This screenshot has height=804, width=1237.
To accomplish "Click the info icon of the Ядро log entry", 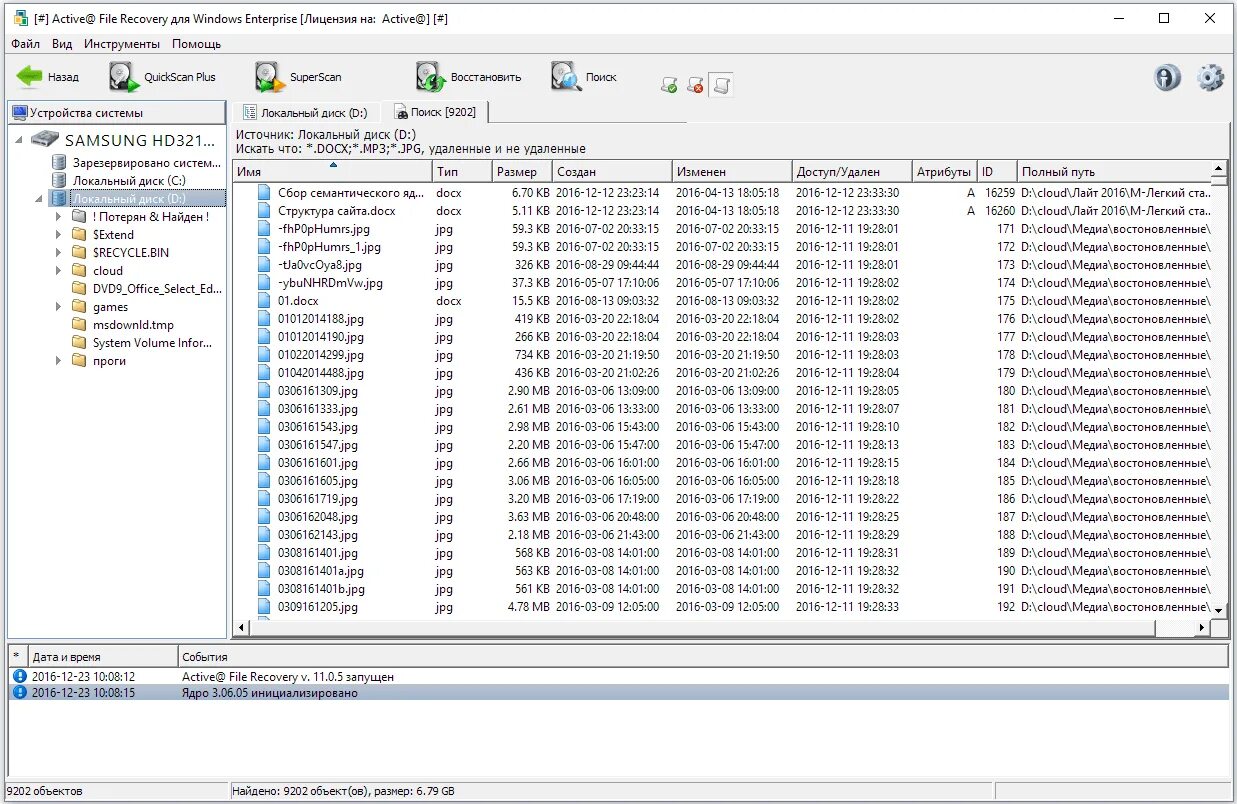I will [19, 693].
